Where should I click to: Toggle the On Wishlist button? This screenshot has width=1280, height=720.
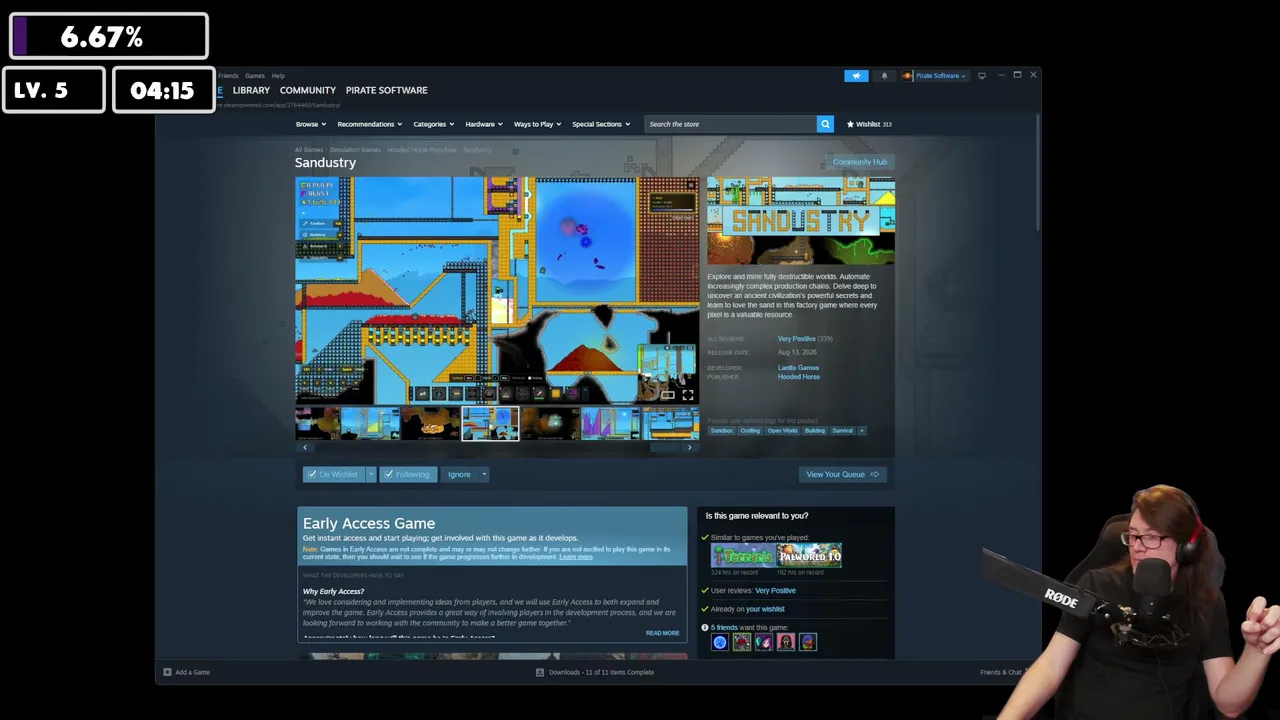[x=333, y=474]
